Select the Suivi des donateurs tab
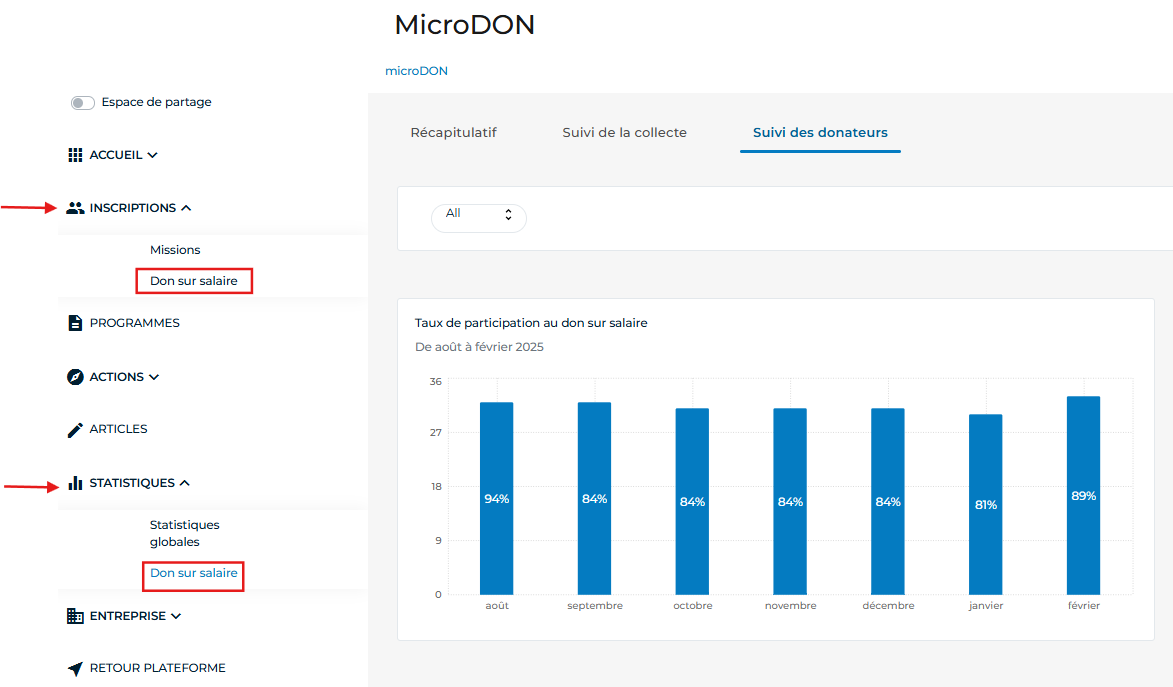The height and width of the screenshot is (687, 1173). click(820, 132)
